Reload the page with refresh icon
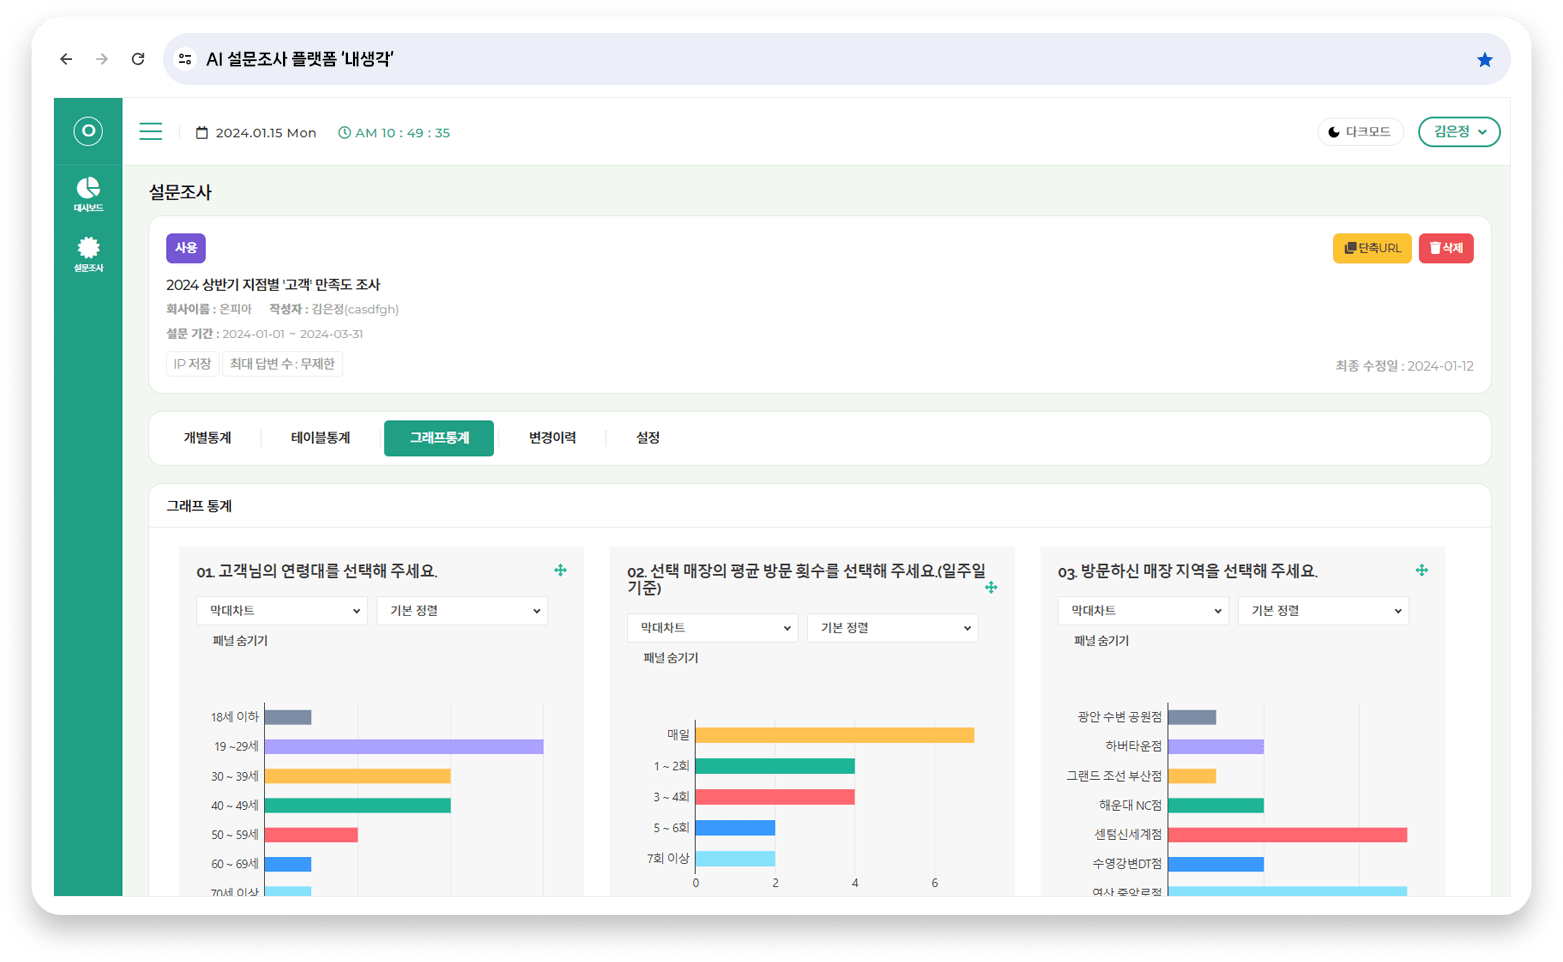1563x962 pixels. (138, 59)
